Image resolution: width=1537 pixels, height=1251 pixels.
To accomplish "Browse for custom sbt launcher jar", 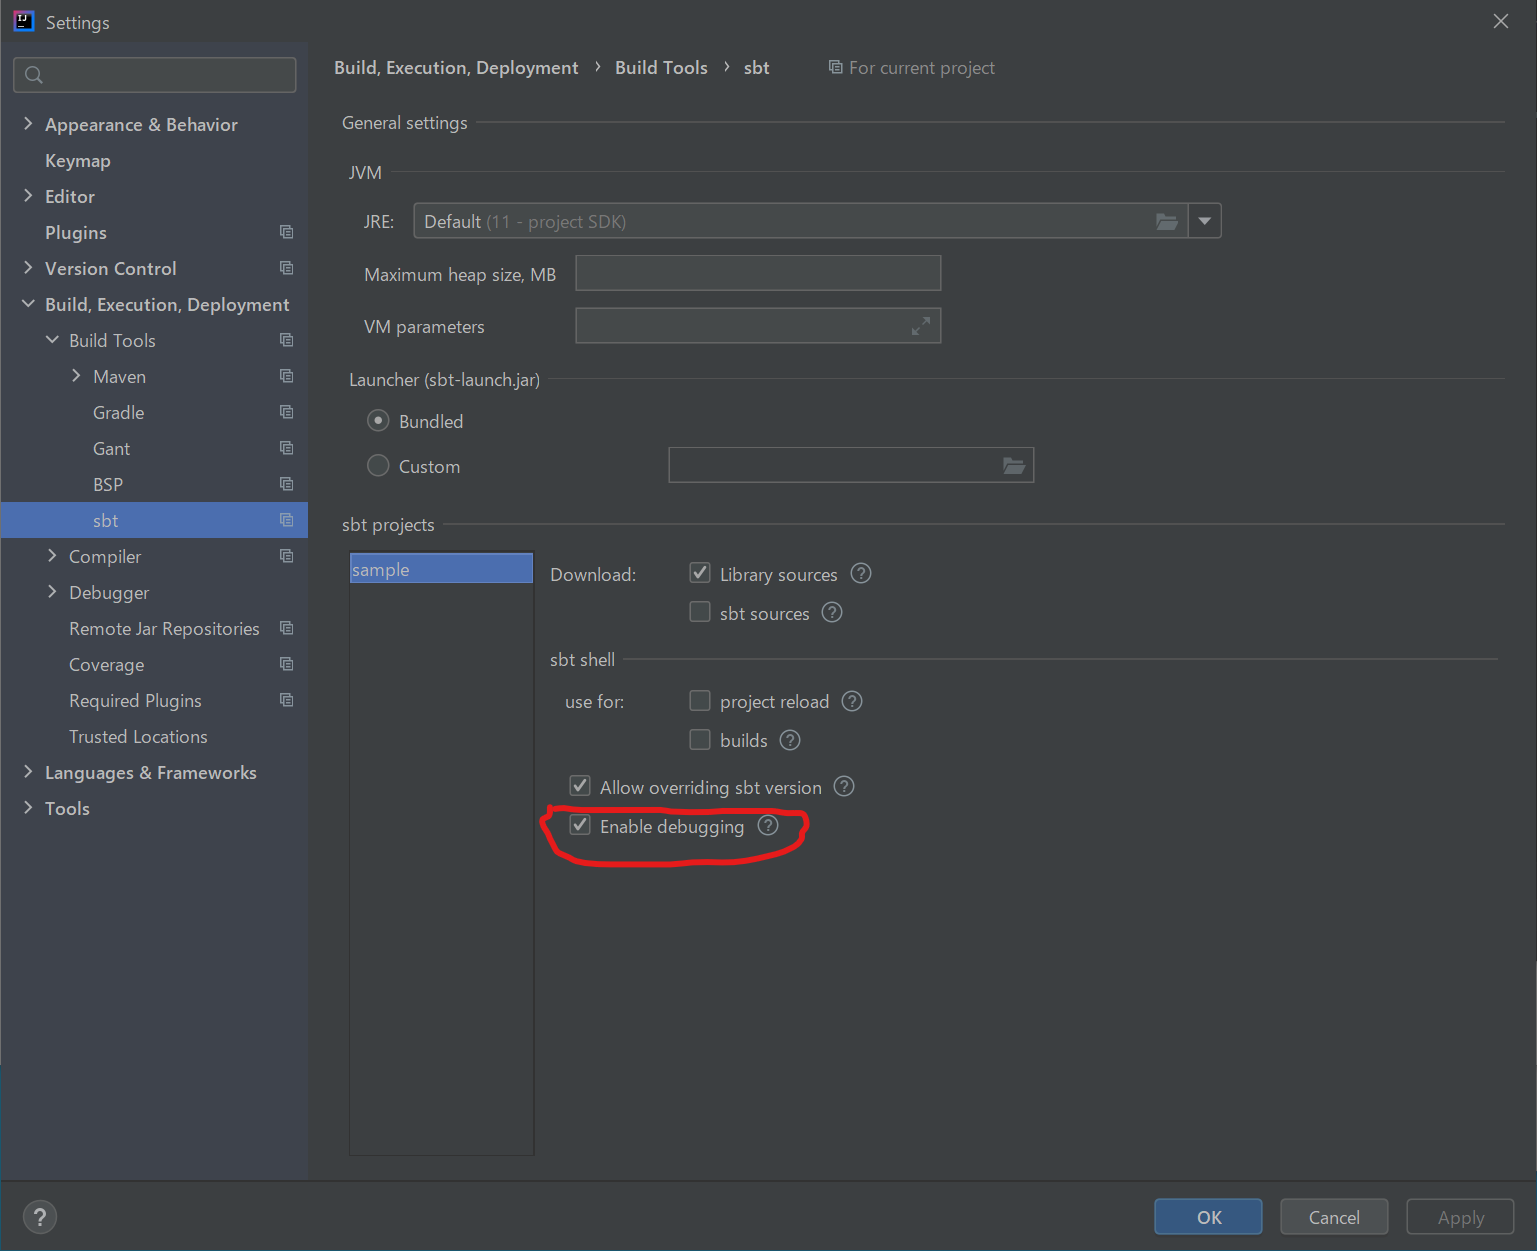I will tap(1014, 465).
